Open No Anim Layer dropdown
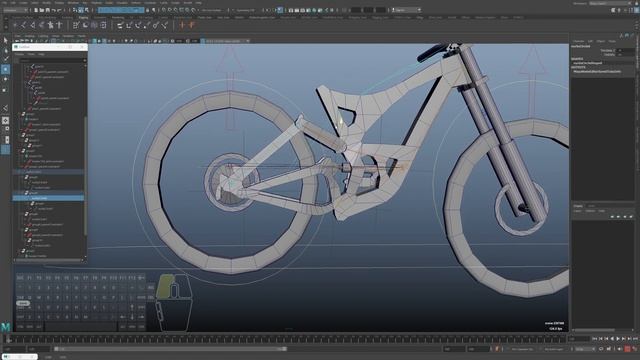640x360 pixels. coord(554,349)
